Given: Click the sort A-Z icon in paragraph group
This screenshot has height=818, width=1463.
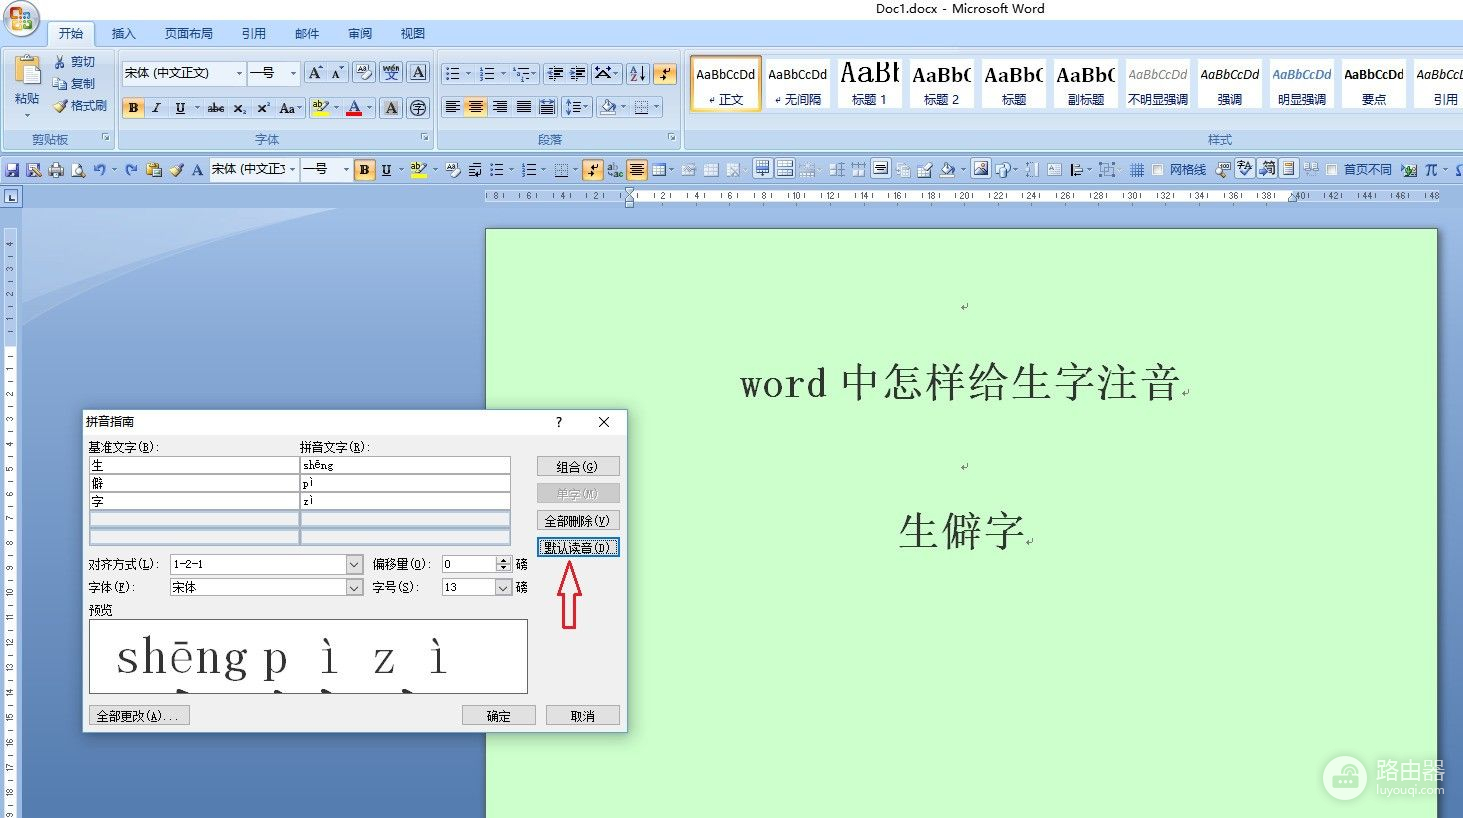Looking at the screenshot, I should [637, 74].
